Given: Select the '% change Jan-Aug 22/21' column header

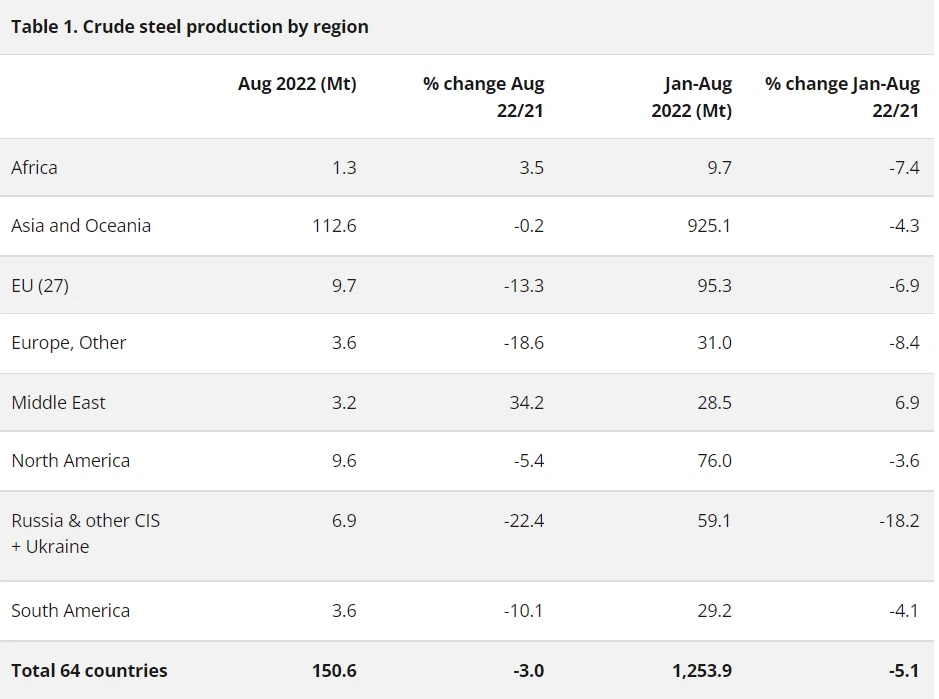Looking at the screenshot, I should tap(842, 97).
